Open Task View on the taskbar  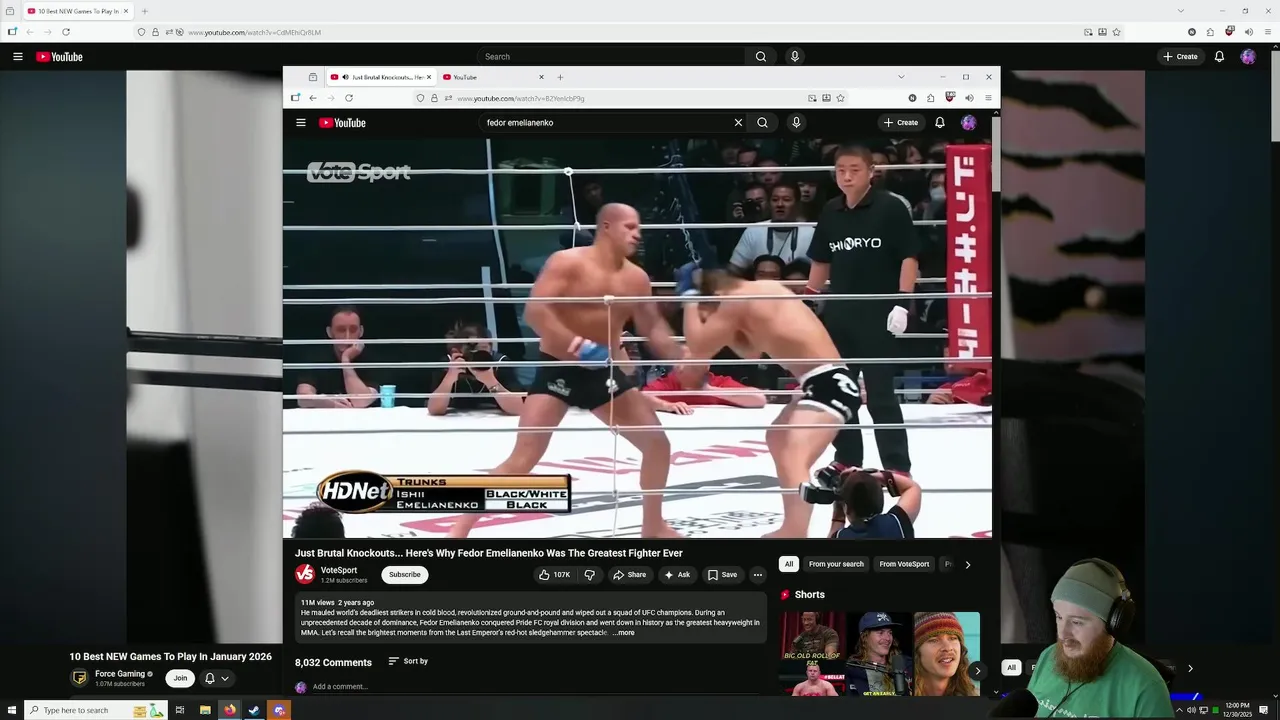(x=180, y=710)
